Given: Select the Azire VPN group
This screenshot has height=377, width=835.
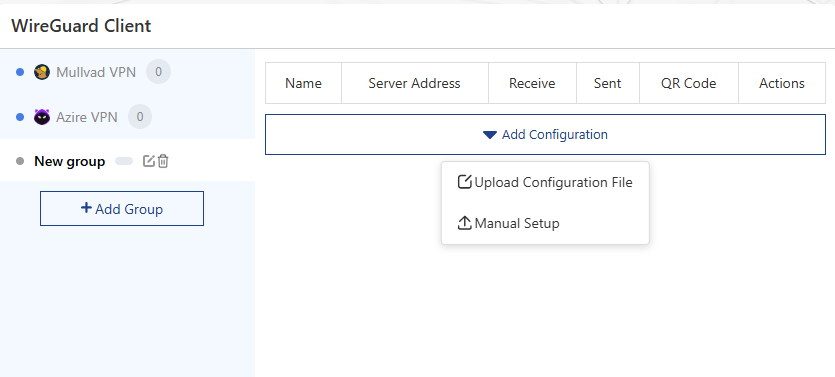Looking at the screenshot, I should pyautogui.click(x=127, y=117).
